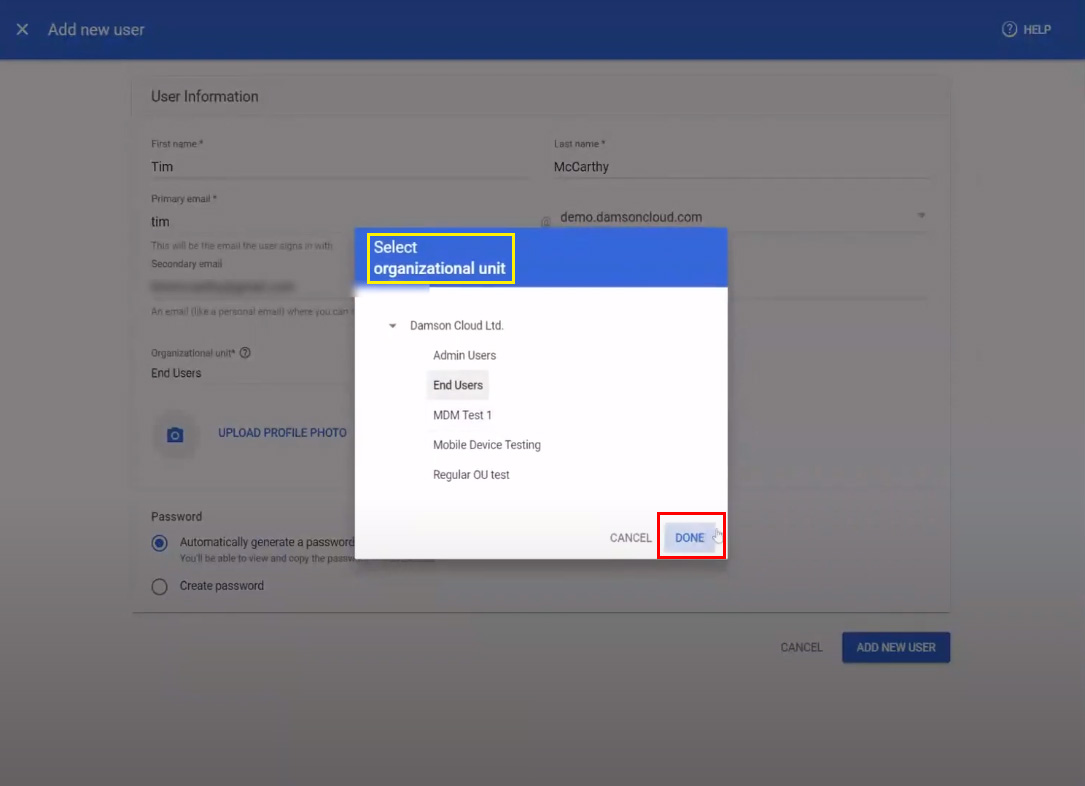Click the camera profile photo icon
The width and height of the screenshot is (1085, 786).
(x=175, y=435)
